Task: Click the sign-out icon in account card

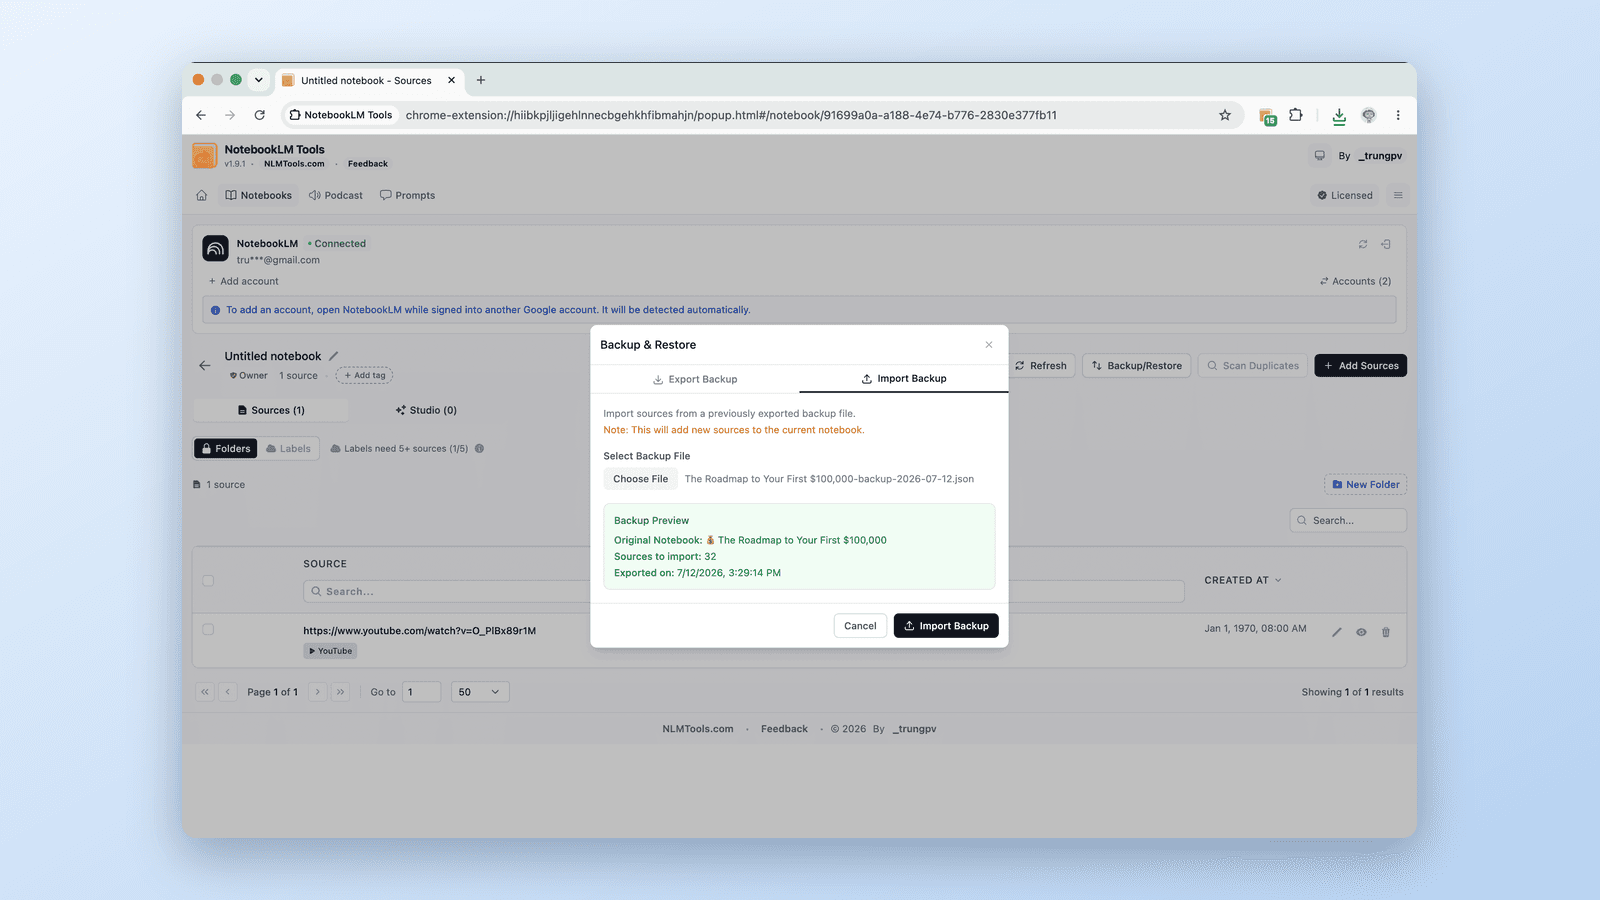Action: 1386,244
